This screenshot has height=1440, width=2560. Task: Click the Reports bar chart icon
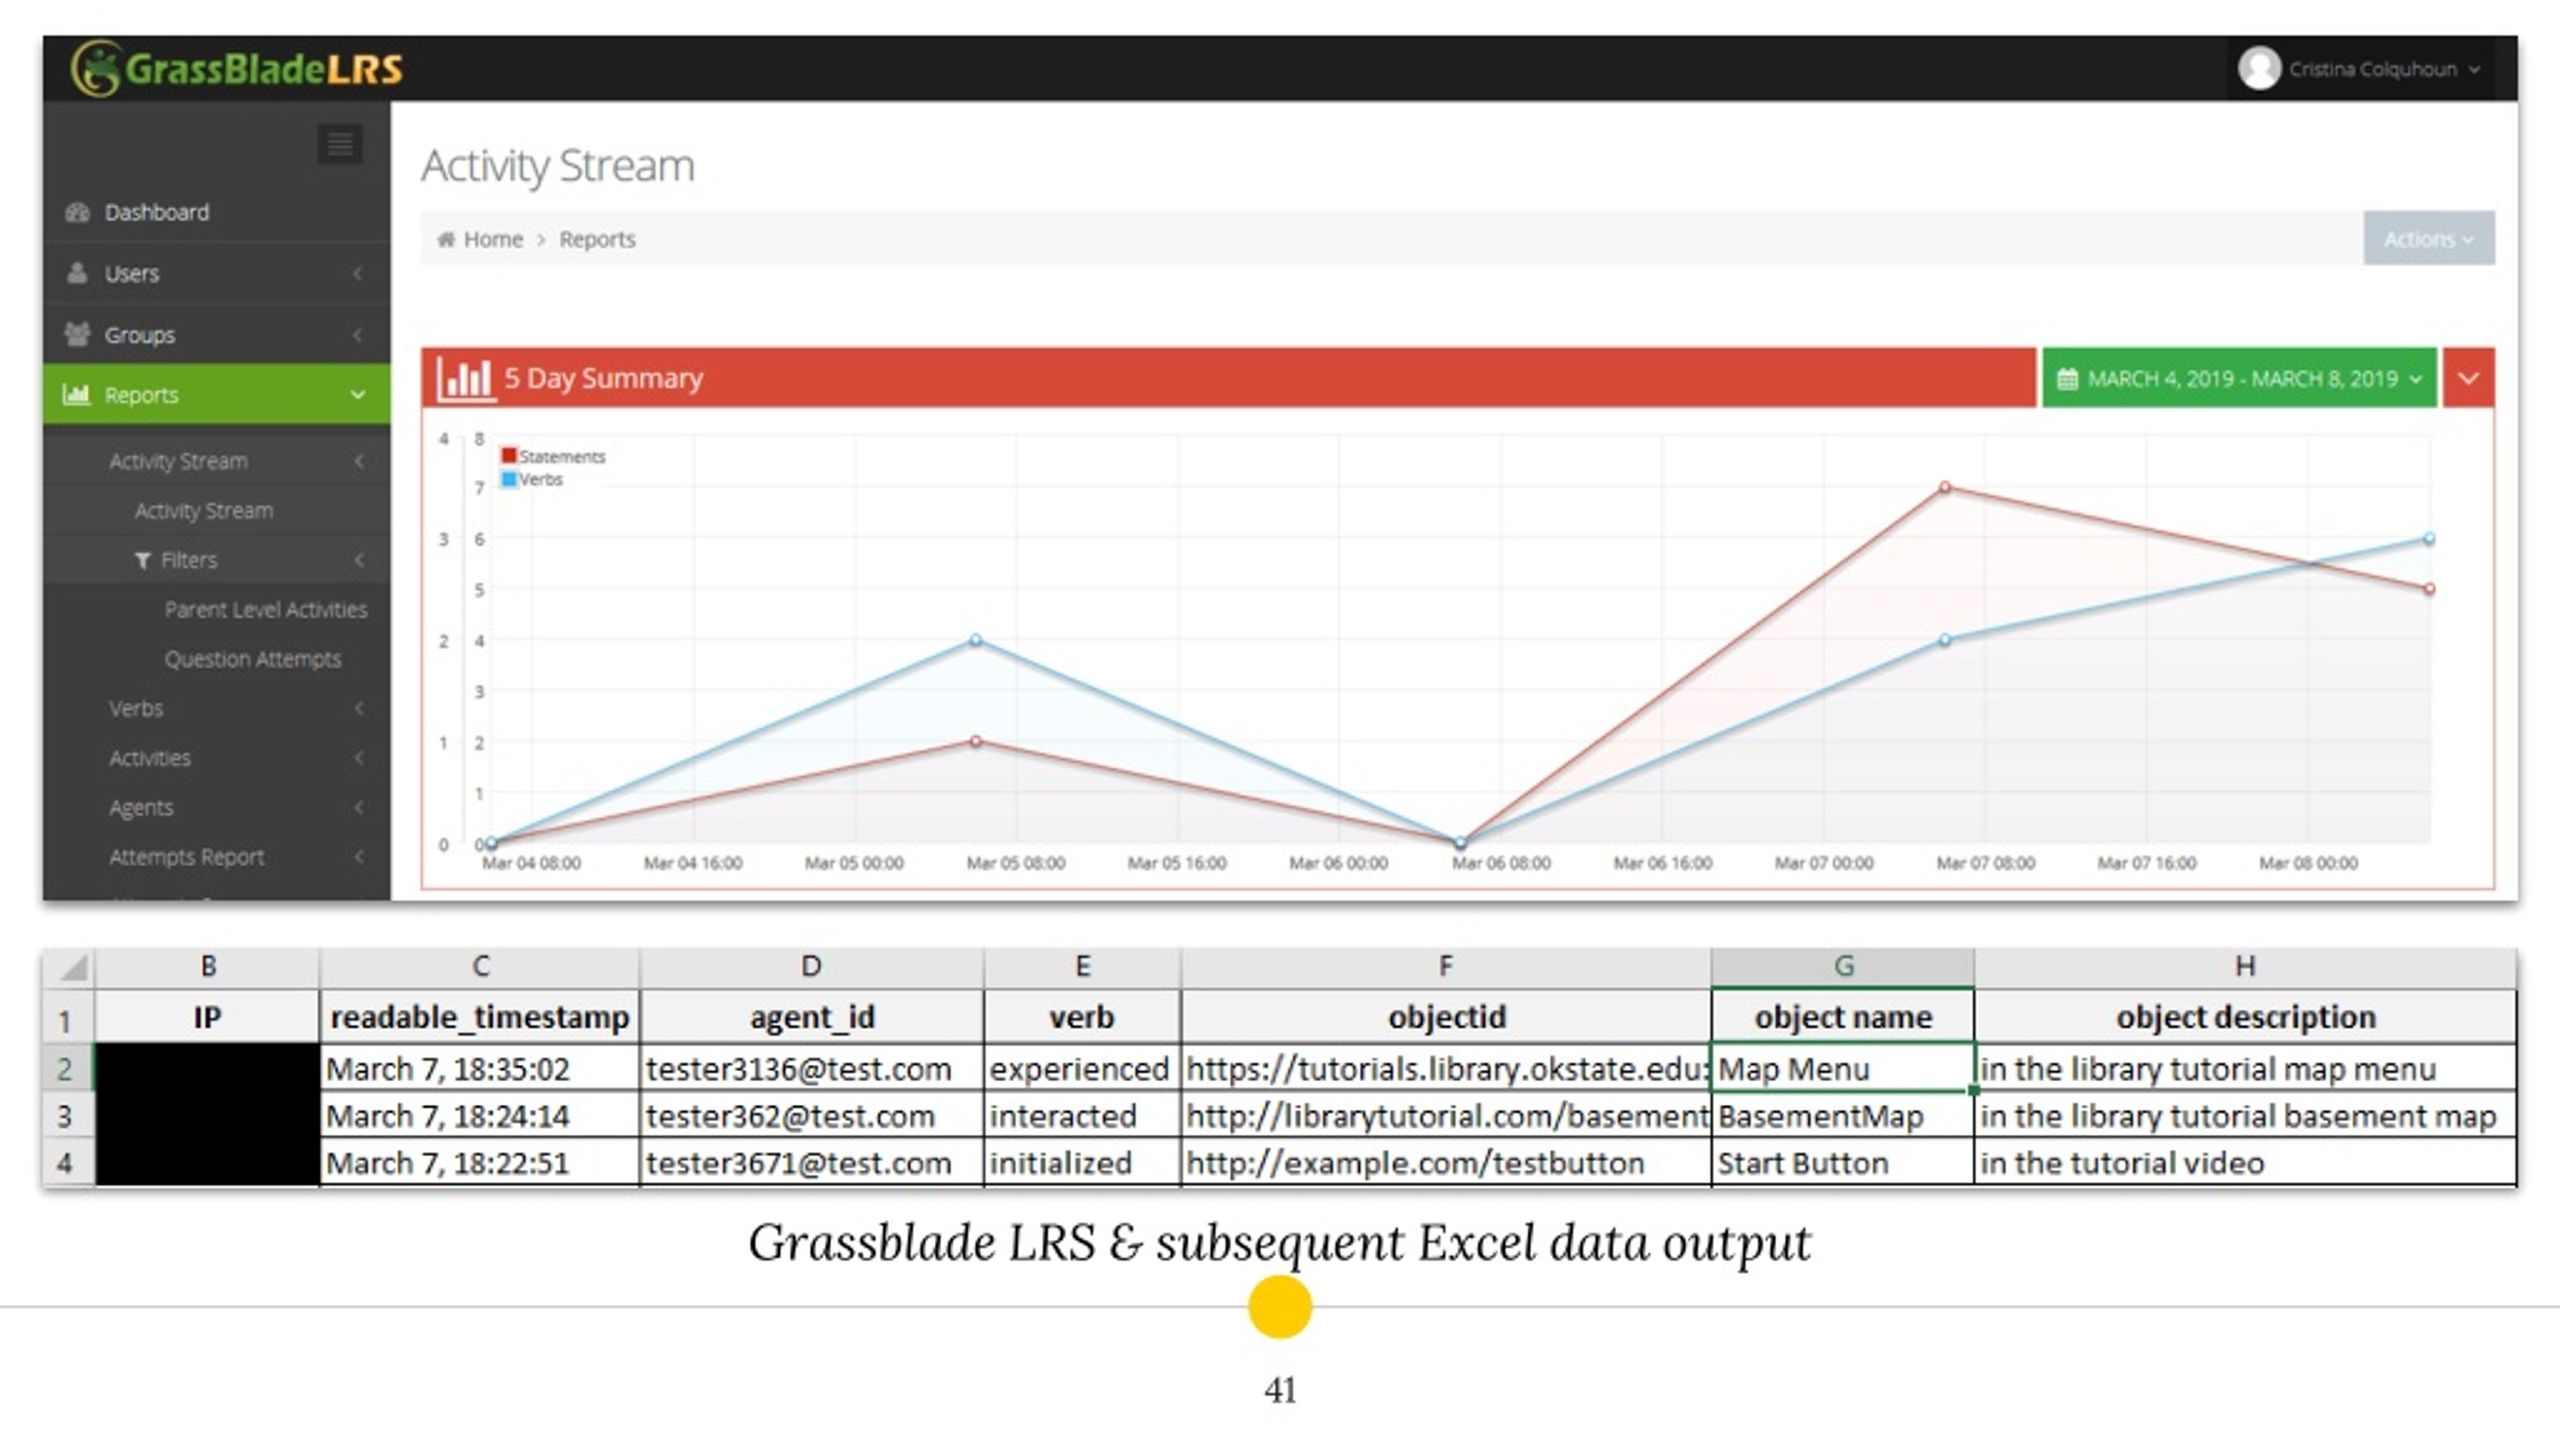coord(76,394)
